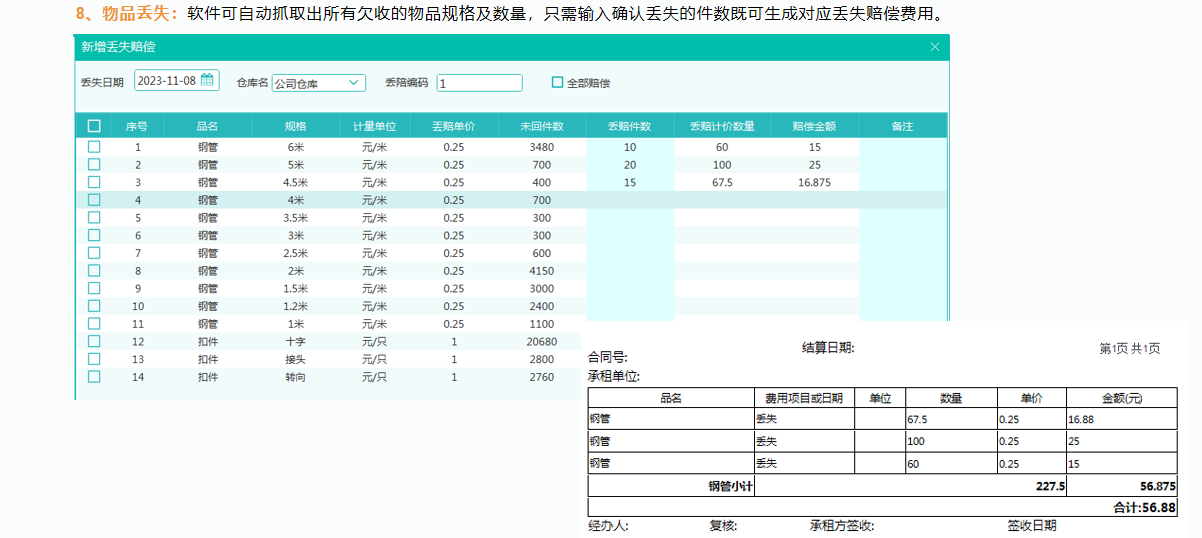Check the row 12 checkbox for 十字 扣件

(x=94, y=341)
